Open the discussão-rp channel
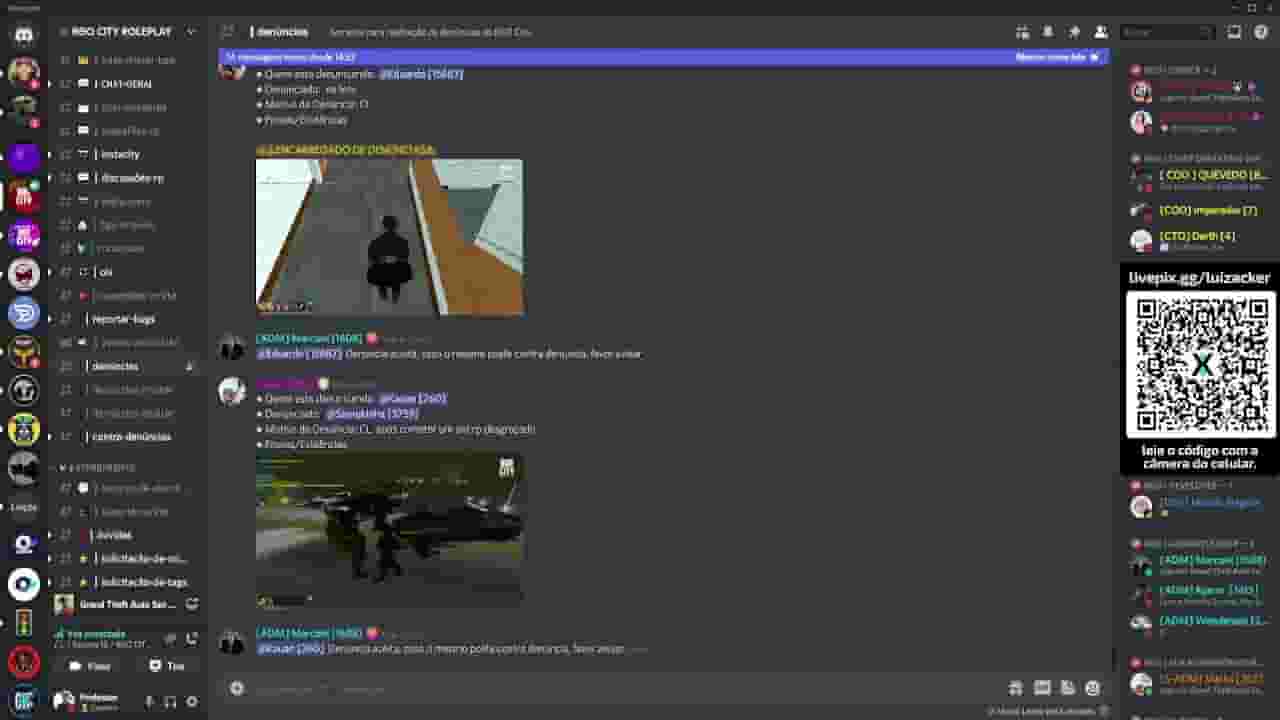Screen dimensions: 1280x720 [x=128, y=178]
